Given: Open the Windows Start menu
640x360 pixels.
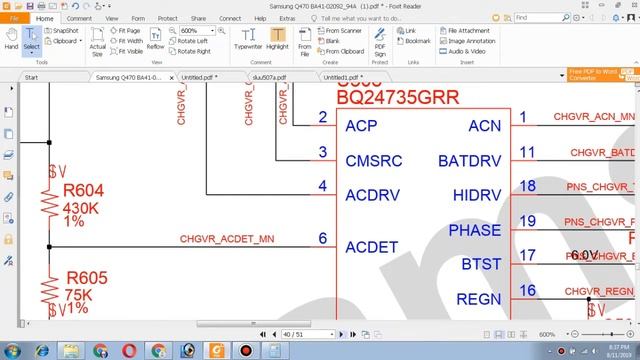Looking at the screenshot, I should coord(12,351).
